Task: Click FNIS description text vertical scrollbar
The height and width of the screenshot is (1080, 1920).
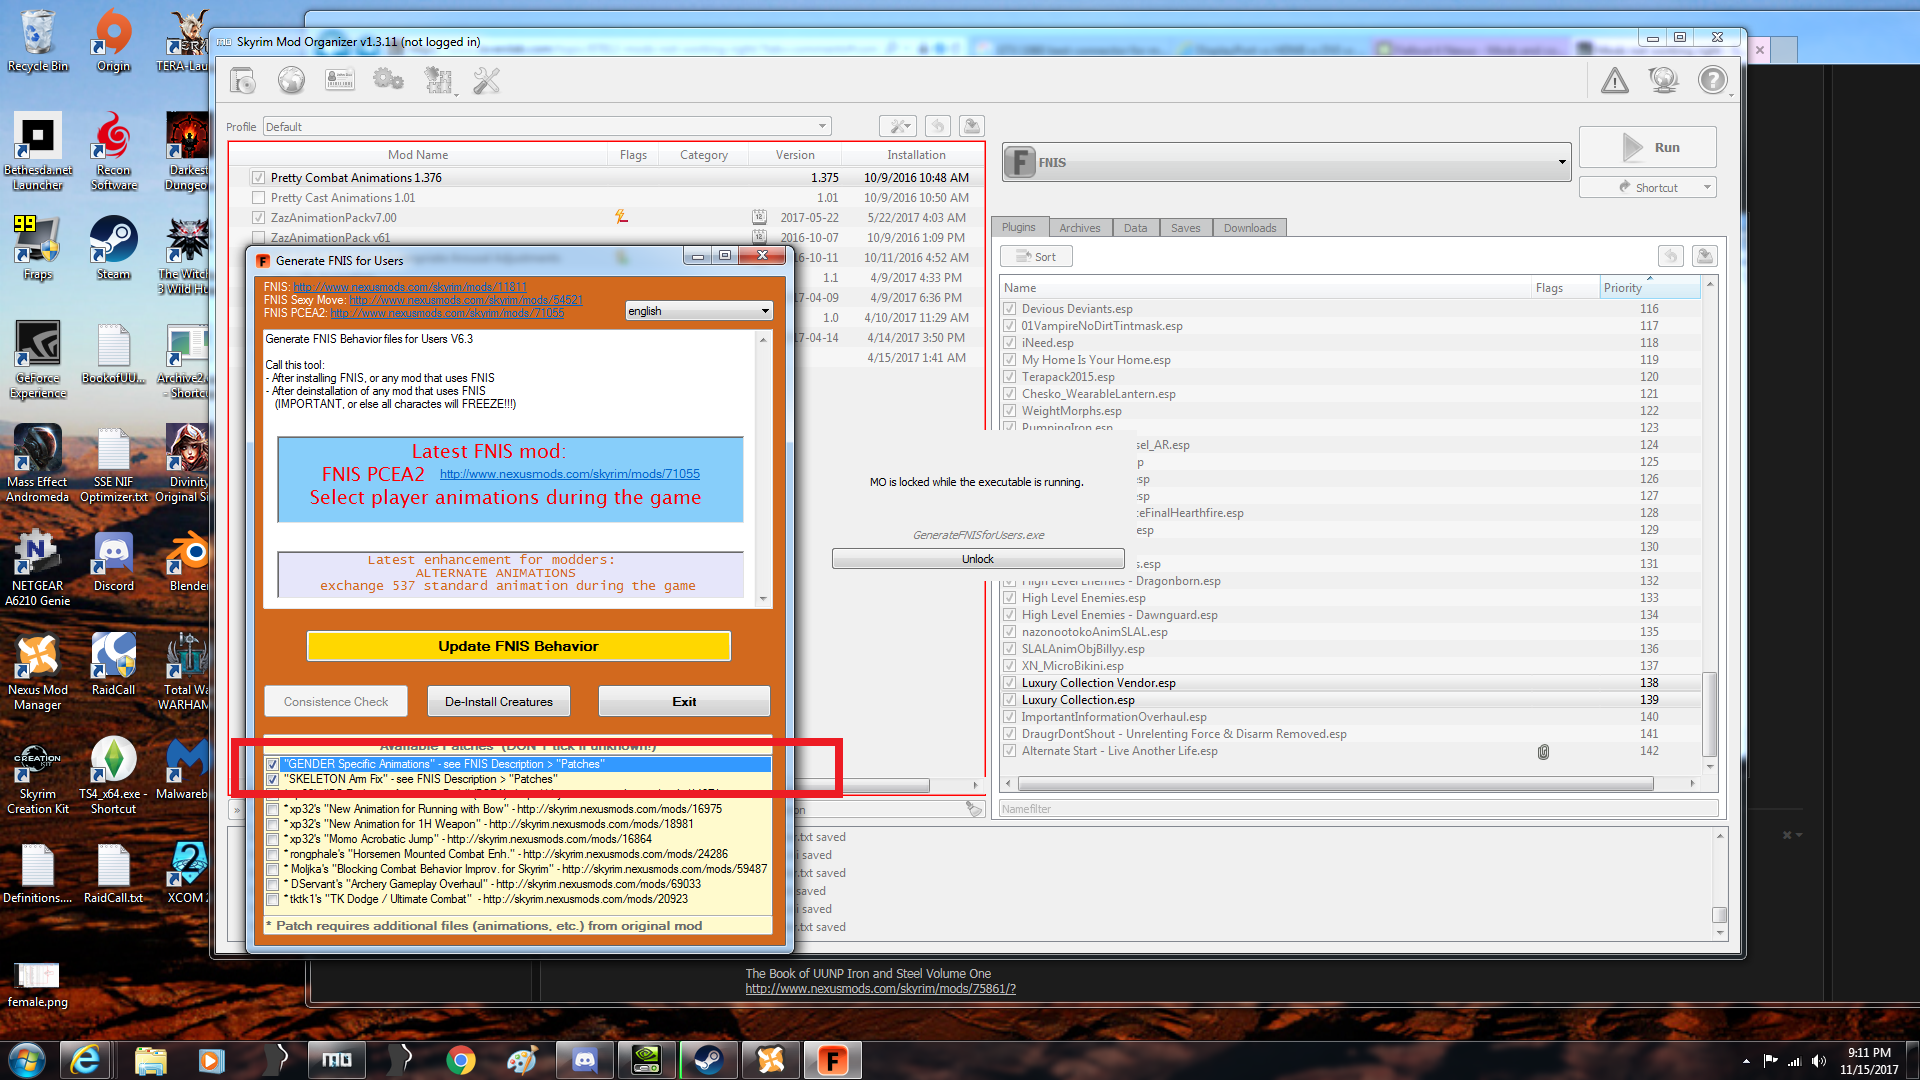Action: click(x=764, y=469)
